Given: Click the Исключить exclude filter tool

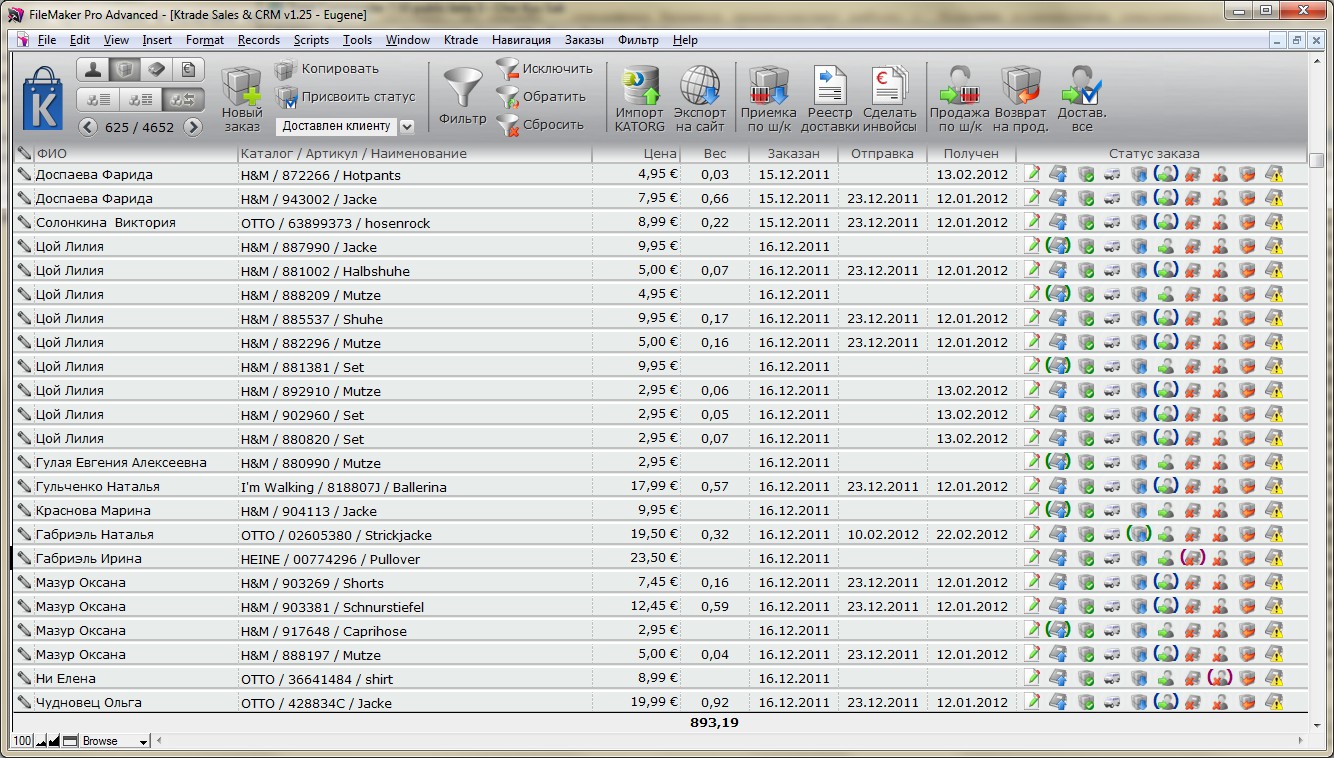Looking at the screenshot, I should point(544,69).
